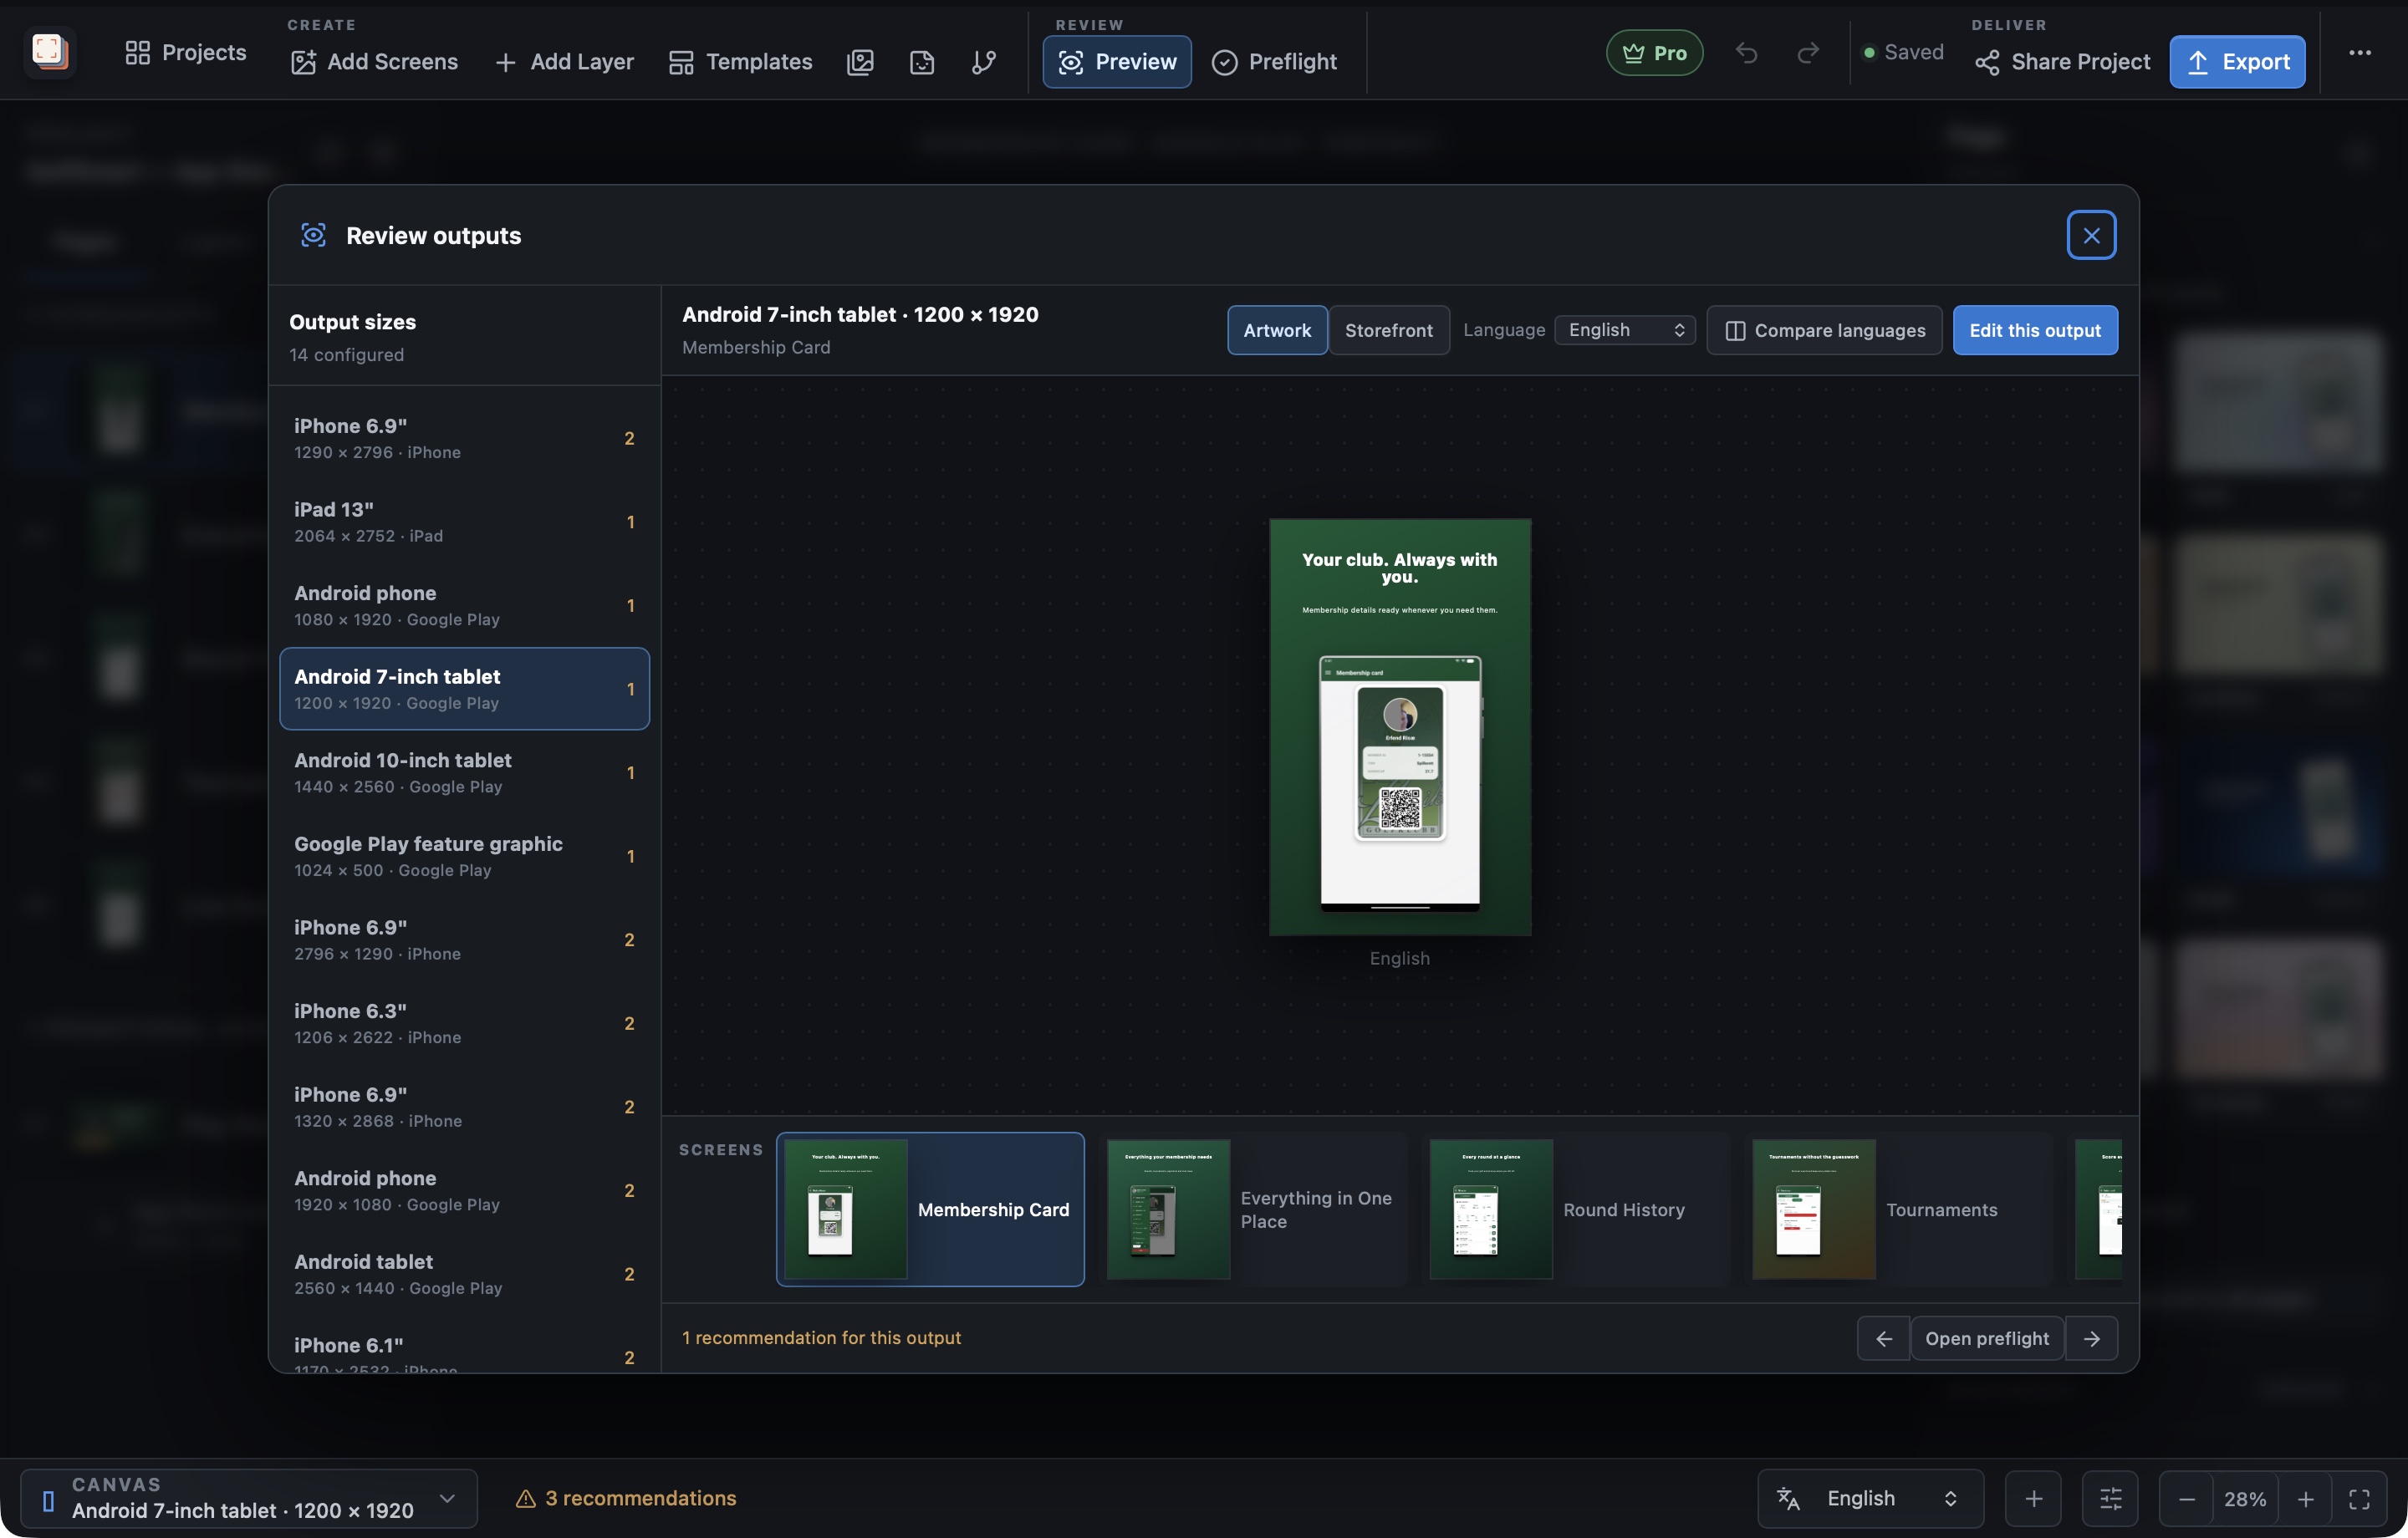Click the Add Screens button
This screenshot has height=1538, width=2408.
(374, 62)
